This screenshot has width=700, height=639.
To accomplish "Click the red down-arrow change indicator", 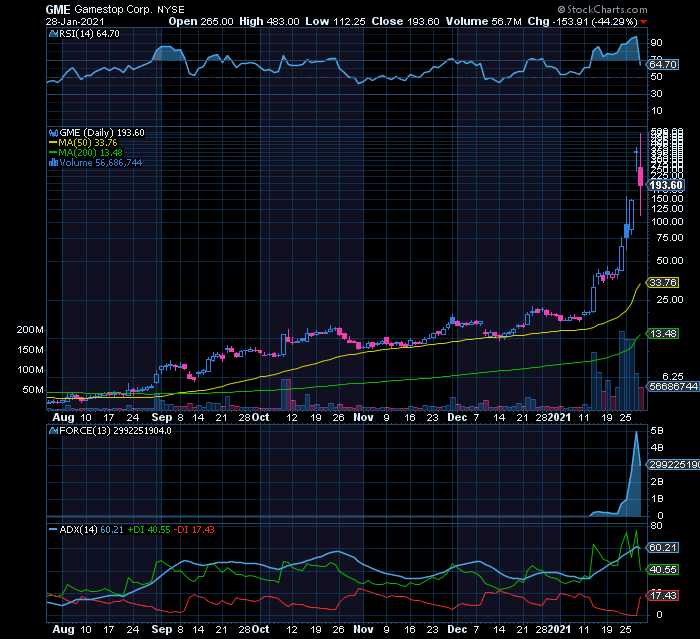I will click(643, 22).
